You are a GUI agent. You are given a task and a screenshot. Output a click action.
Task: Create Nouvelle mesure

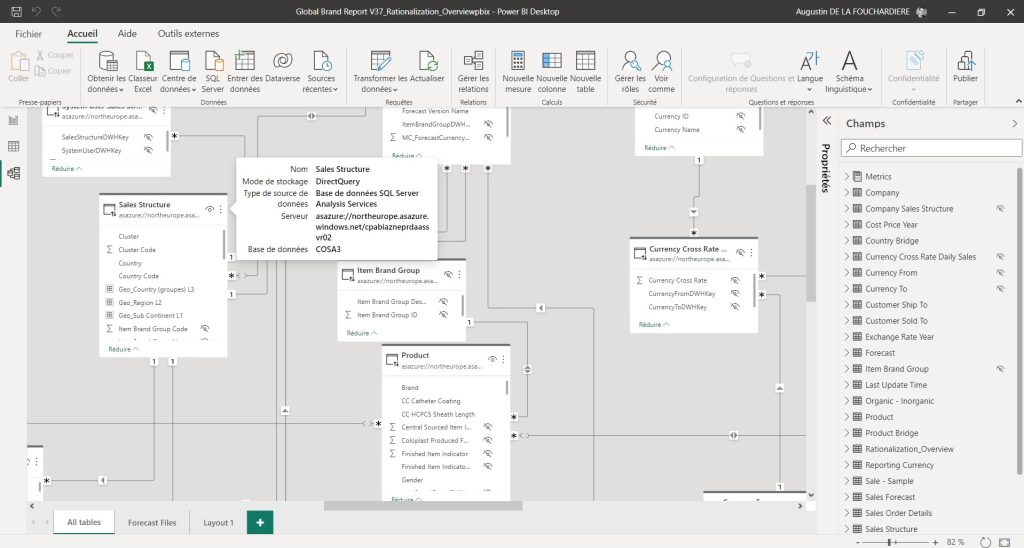(x=518, y=72)
